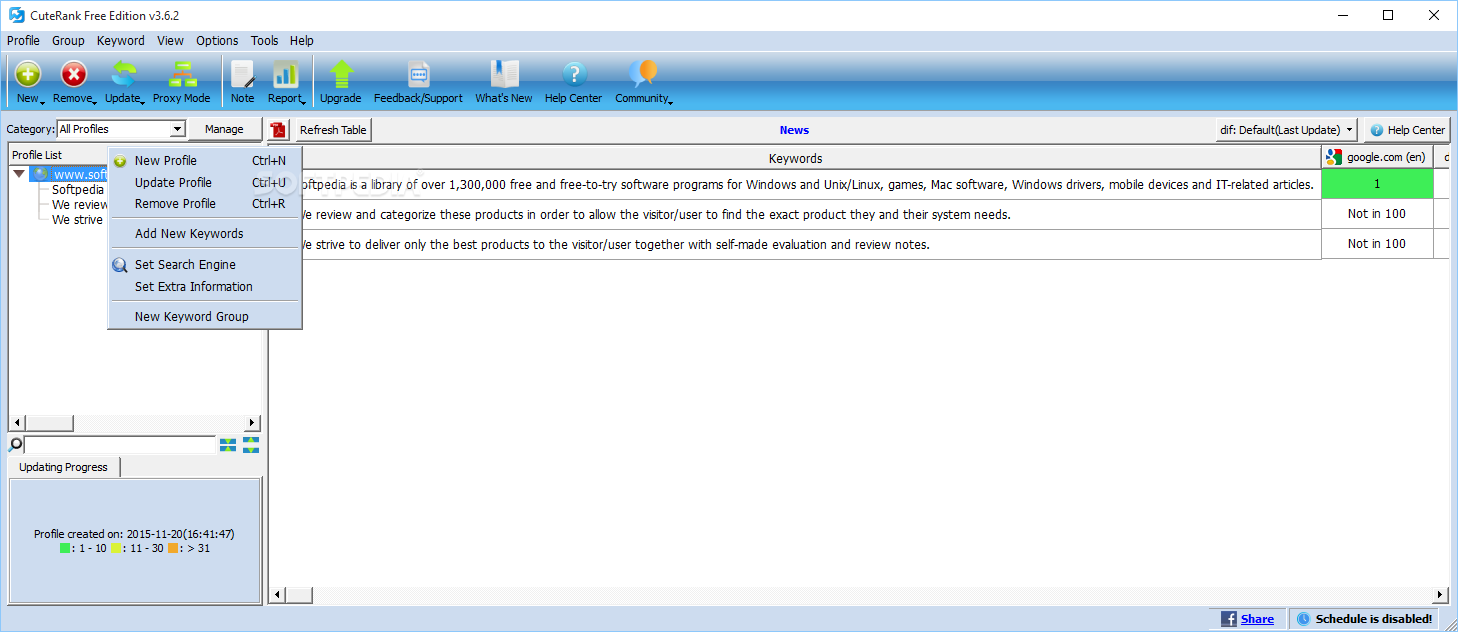Image resolution: width=1458 pixels, height=632 pixels.
Task: Open the Group menu
Action: [68, 41]
